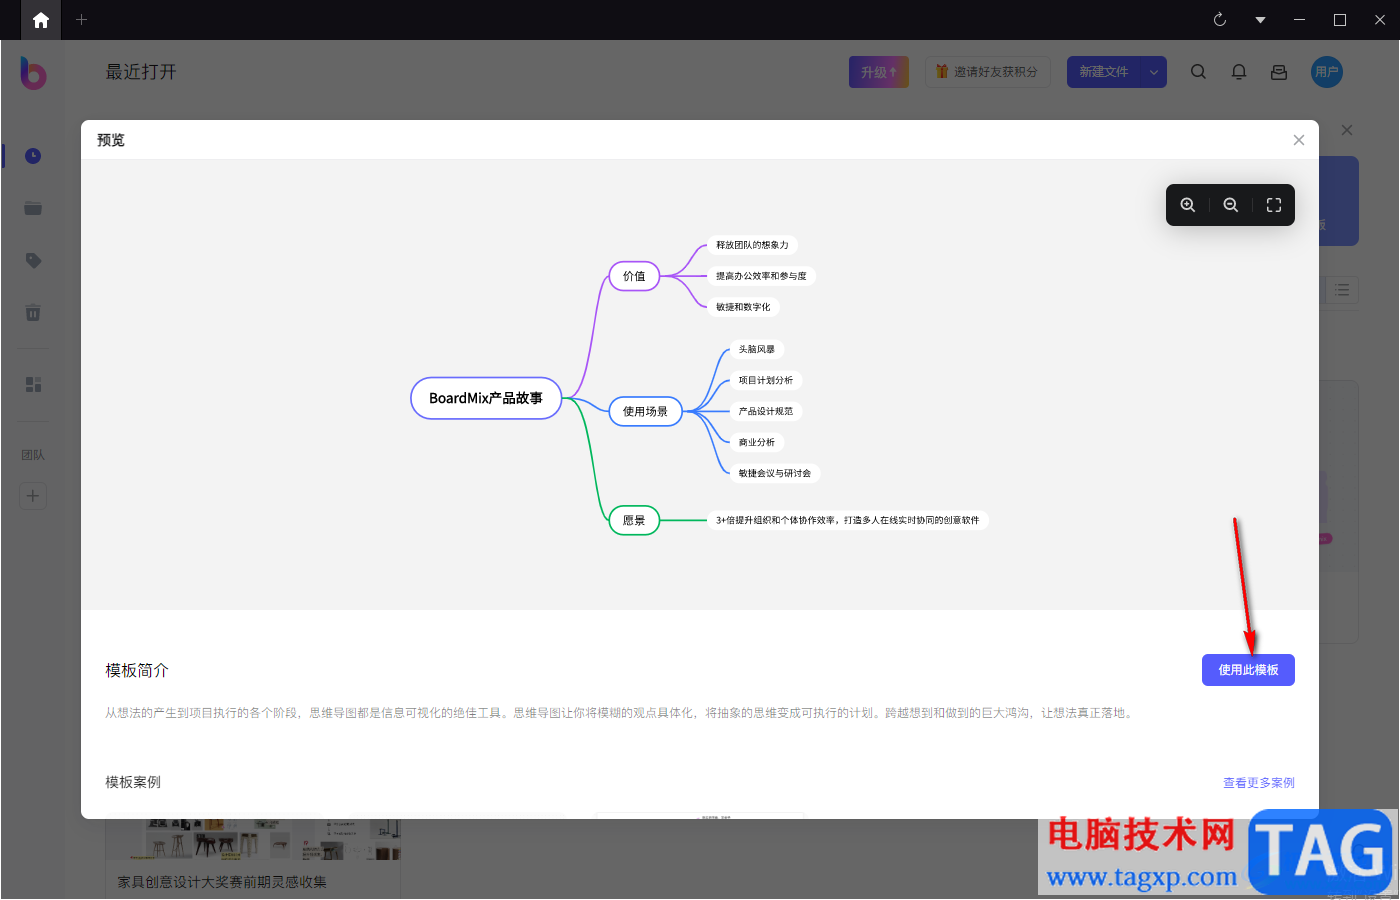
Task: Click the 商业分析 node
Action: coord(757,442)
